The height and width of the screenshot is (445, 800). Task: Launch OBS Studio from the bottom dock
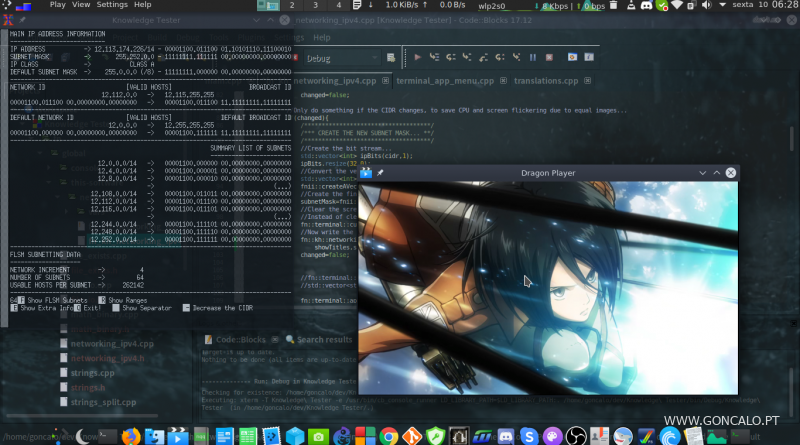[576, 437]
